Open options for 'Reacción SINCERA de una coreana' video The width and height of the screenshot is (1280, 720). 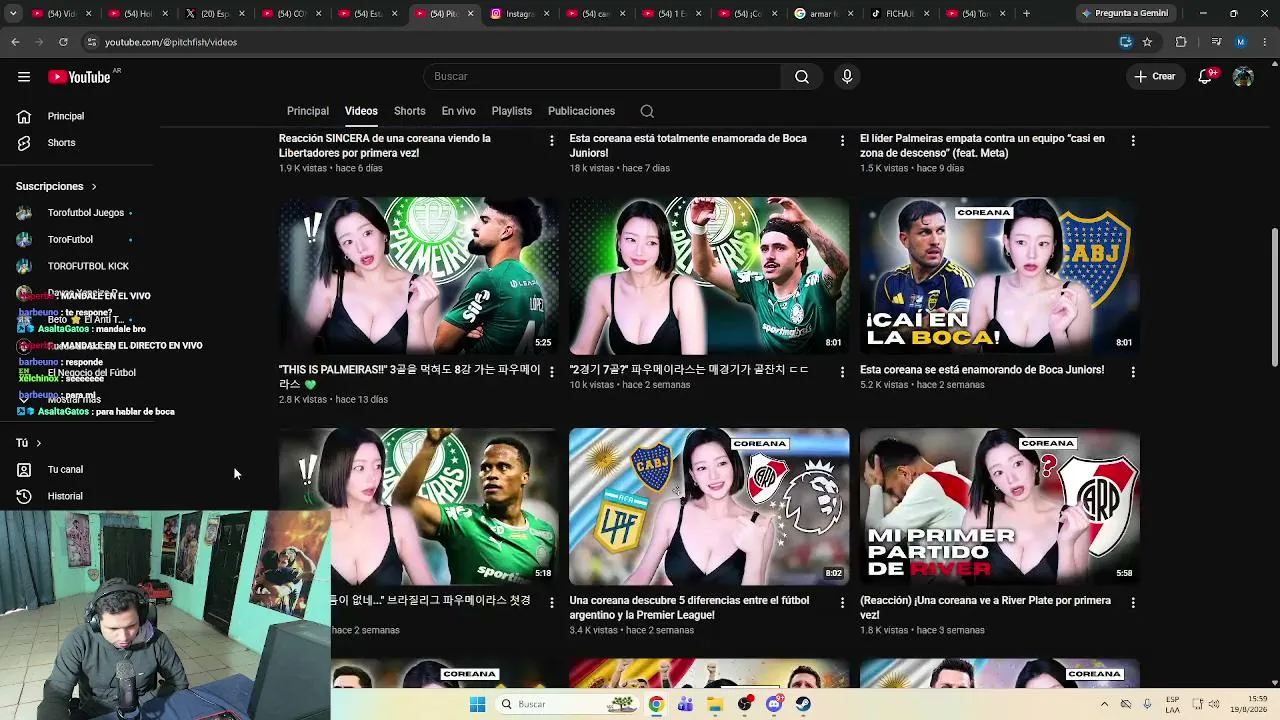[x=551, y=141]
